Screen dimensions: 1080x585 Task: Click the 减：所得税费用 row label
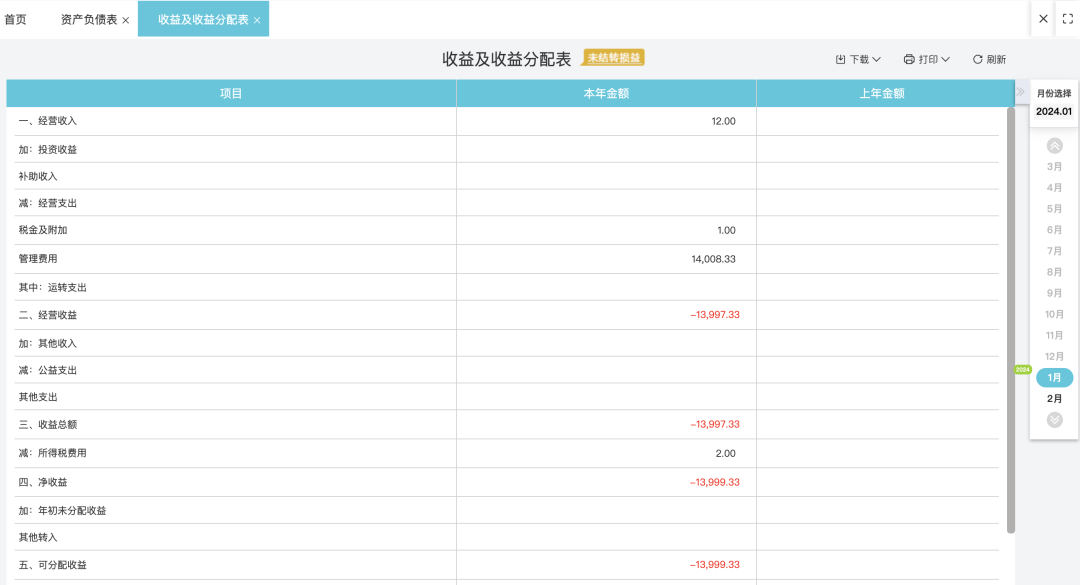[x=52, y=453]
